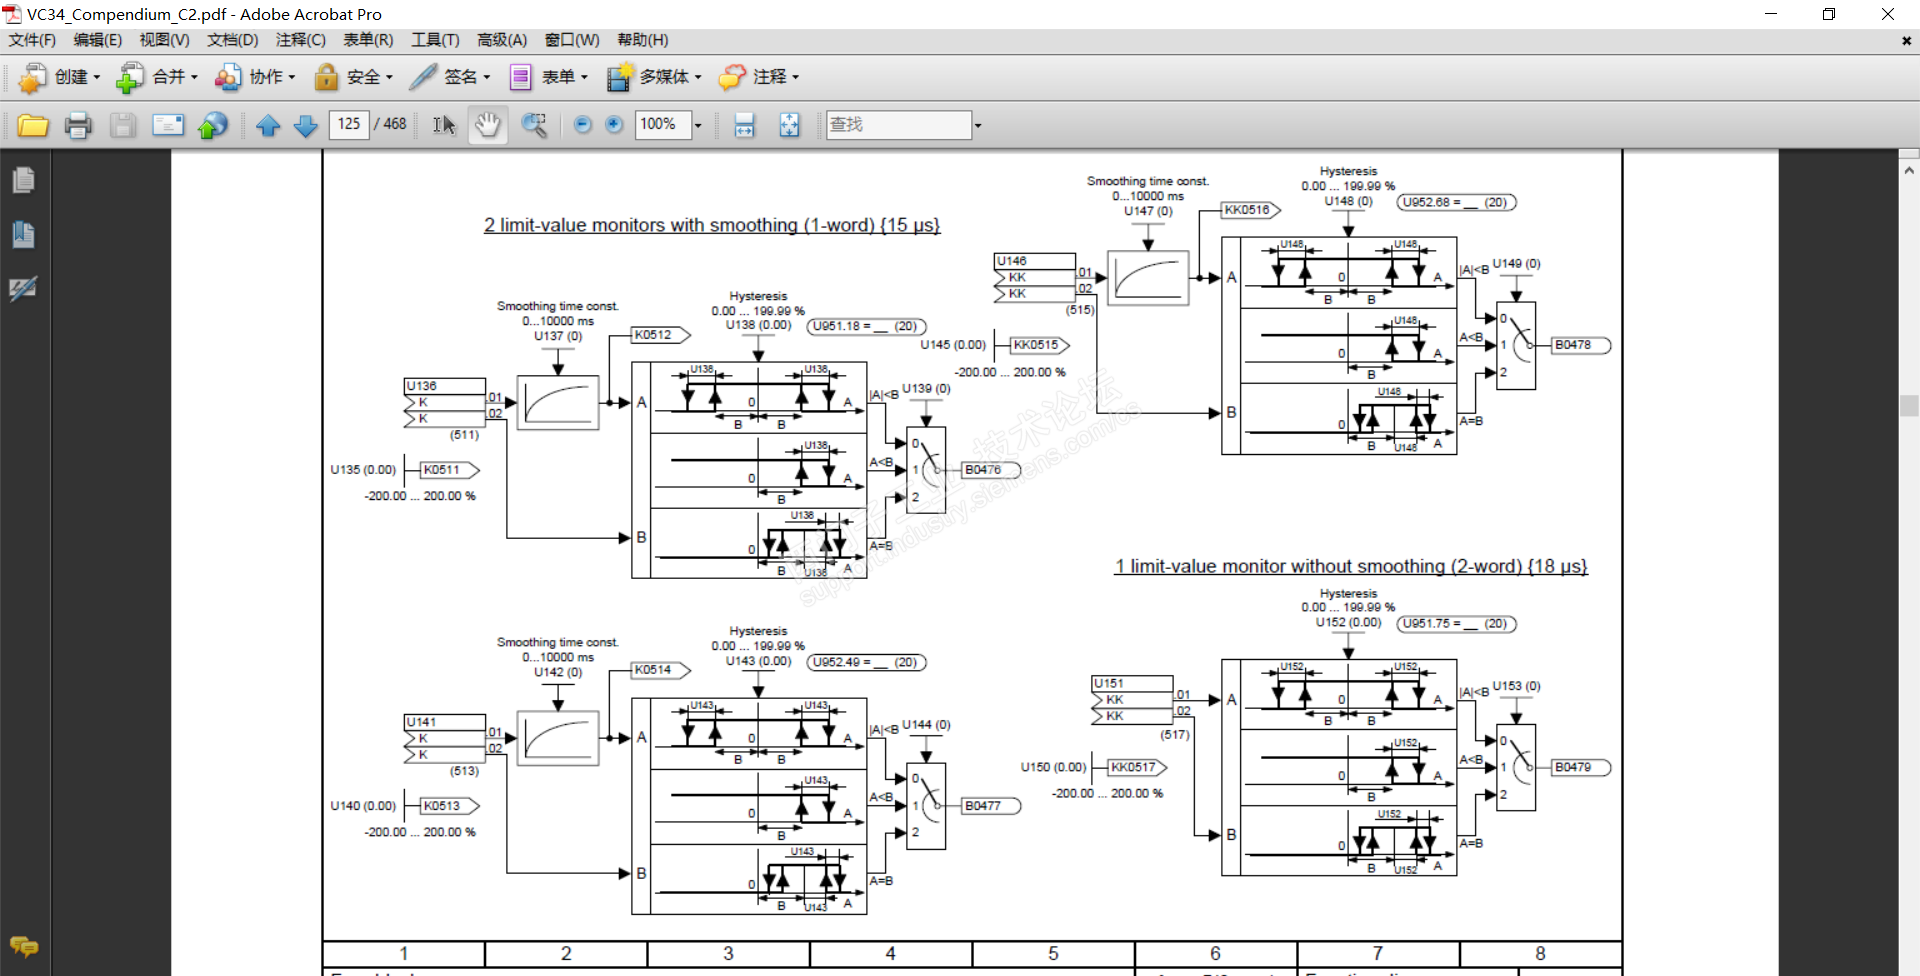Viewport: 1920px width, 976px height.
Task: Activate the Hand tool
Action: [487, 125]
